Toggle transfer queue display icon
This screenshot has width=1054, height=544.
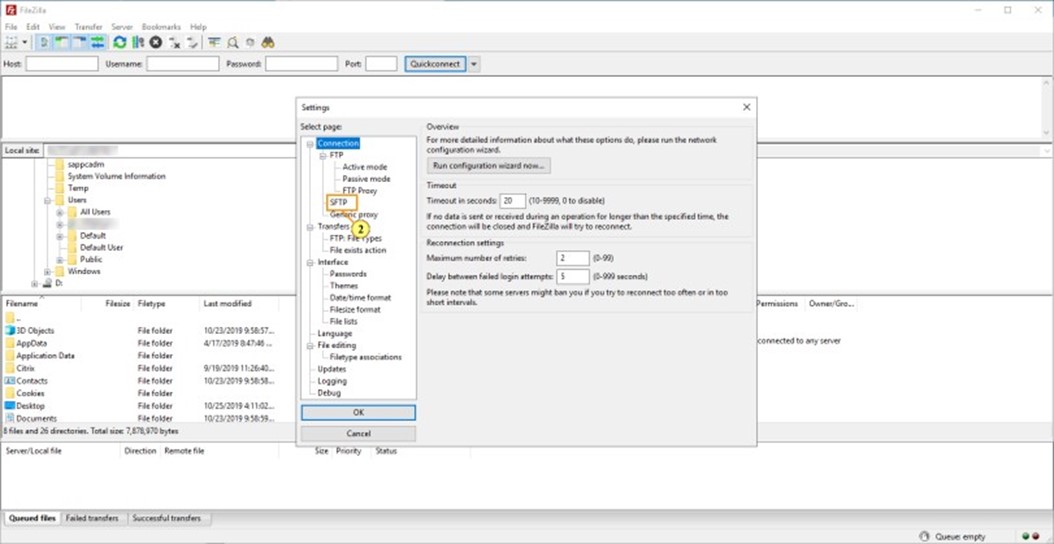pyautogui.click(x=97, y=43)
